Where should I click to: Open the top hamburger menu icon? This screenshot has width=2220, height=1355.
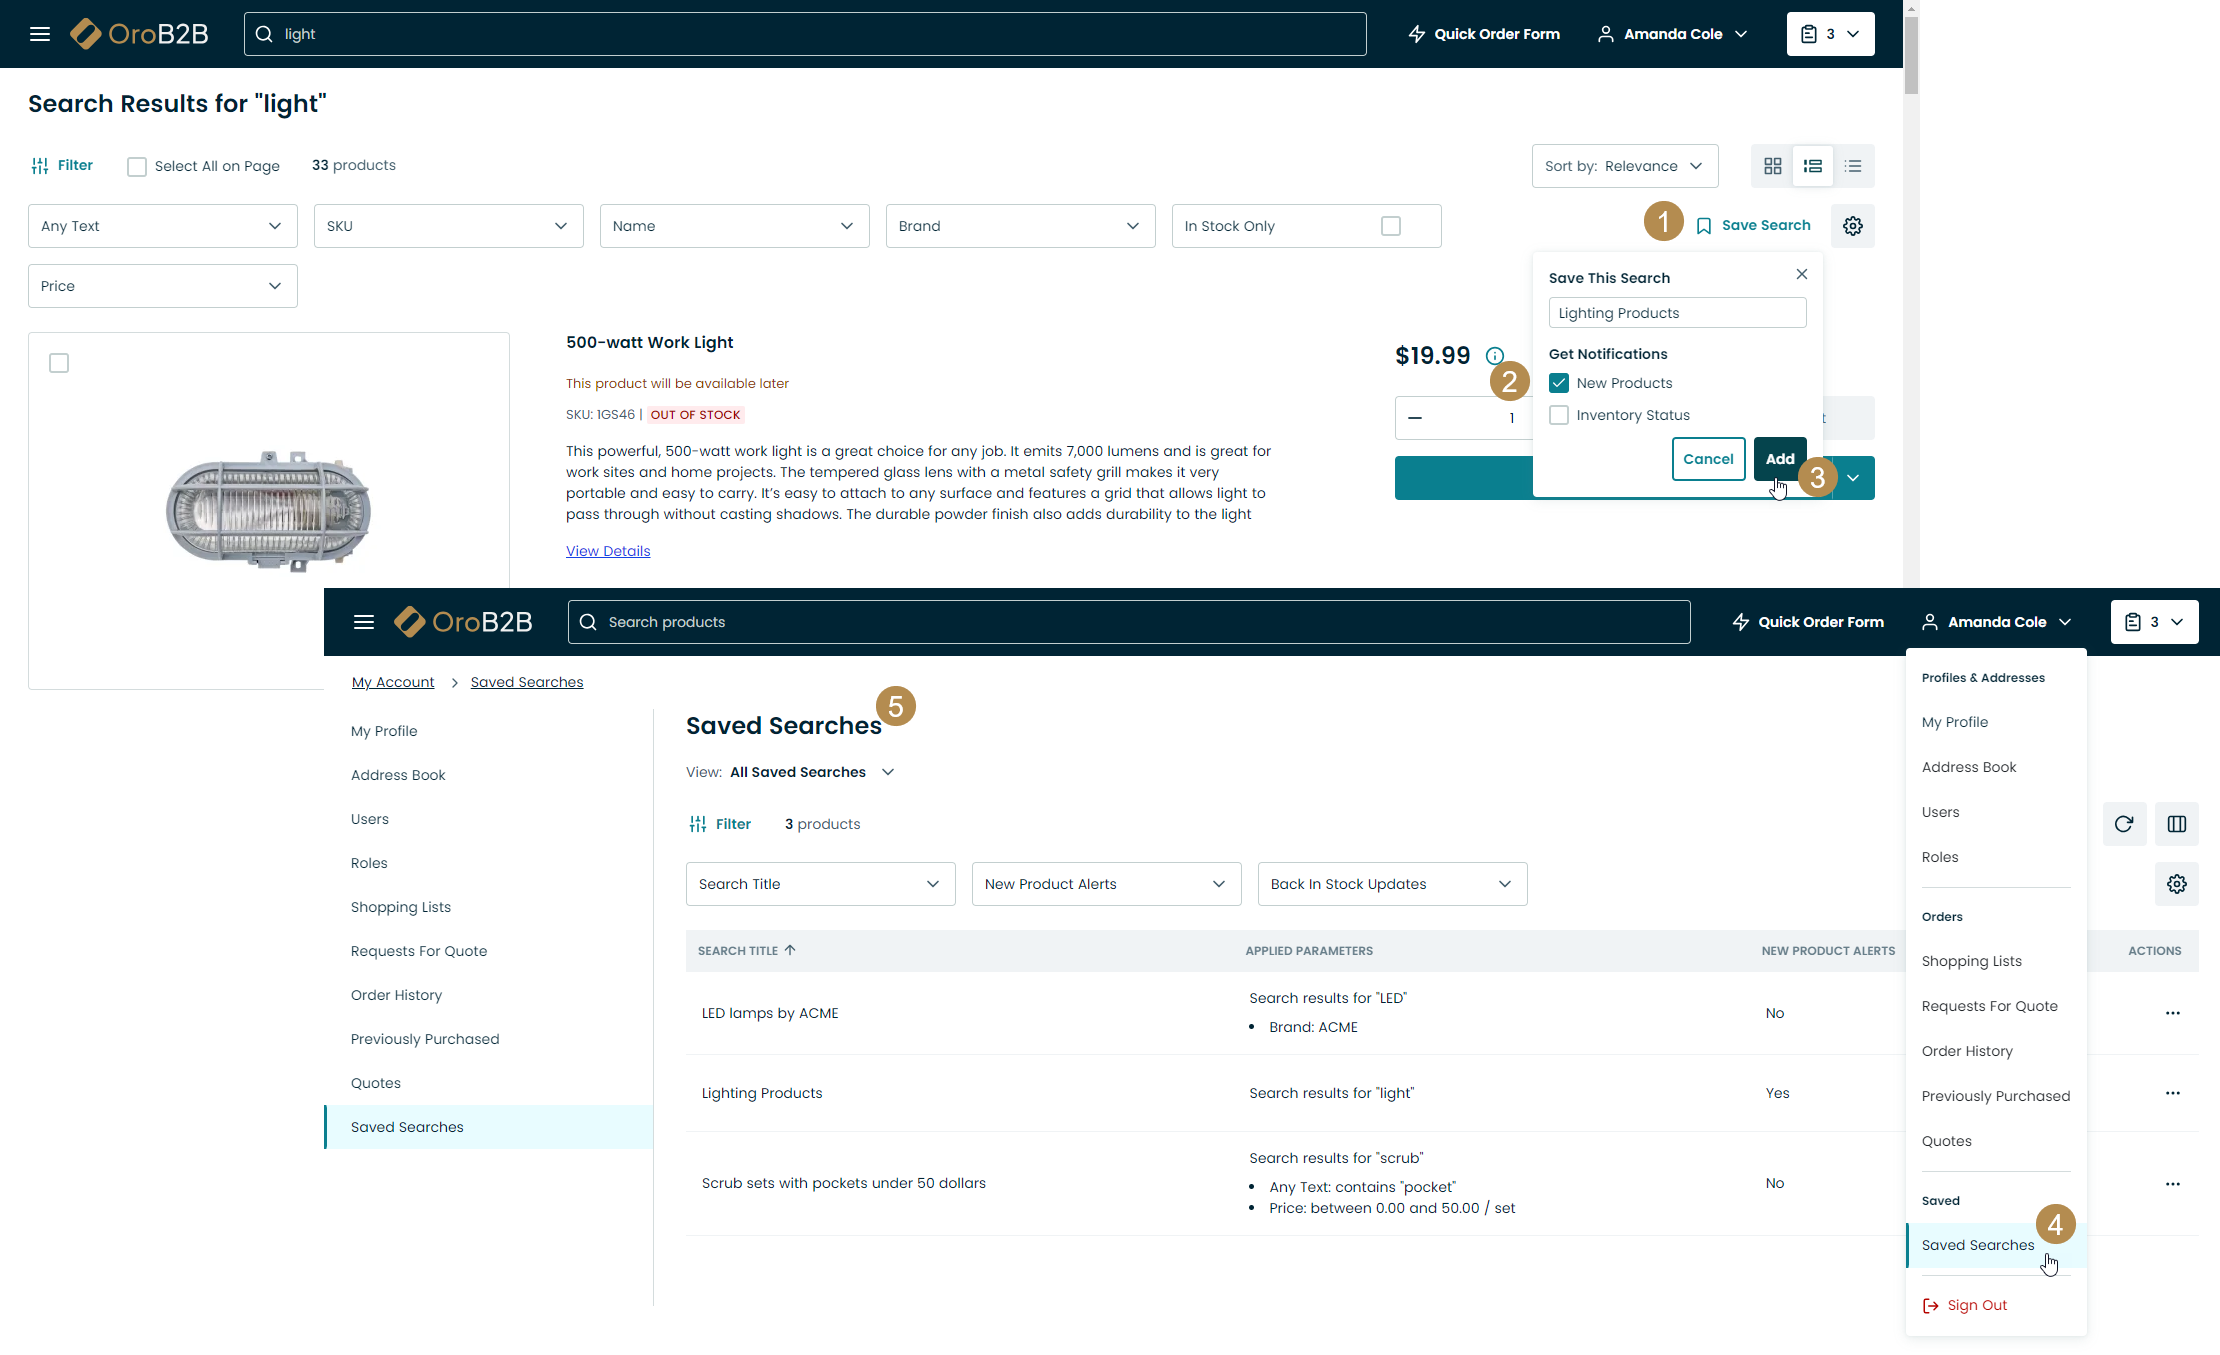(40, 34)
